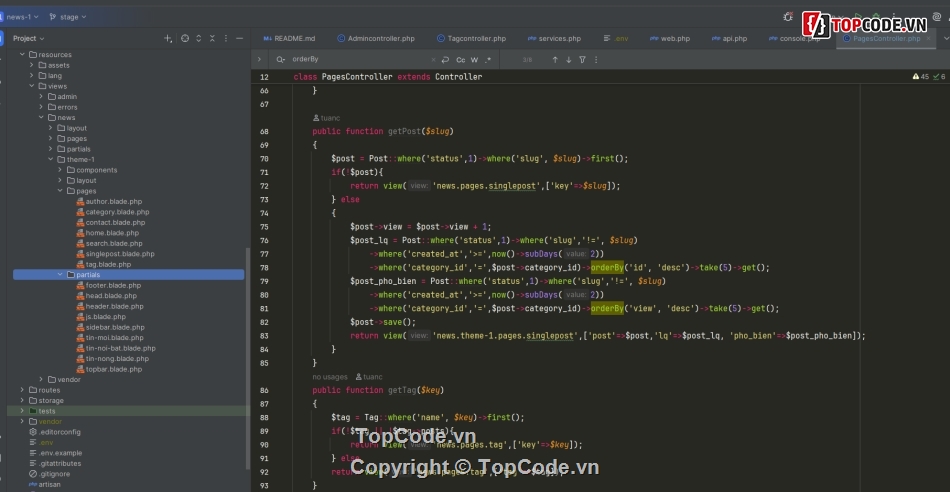Open footer.blade.php in the tree
This screenshot has height=492, width=950.
[x=108, y=285]
